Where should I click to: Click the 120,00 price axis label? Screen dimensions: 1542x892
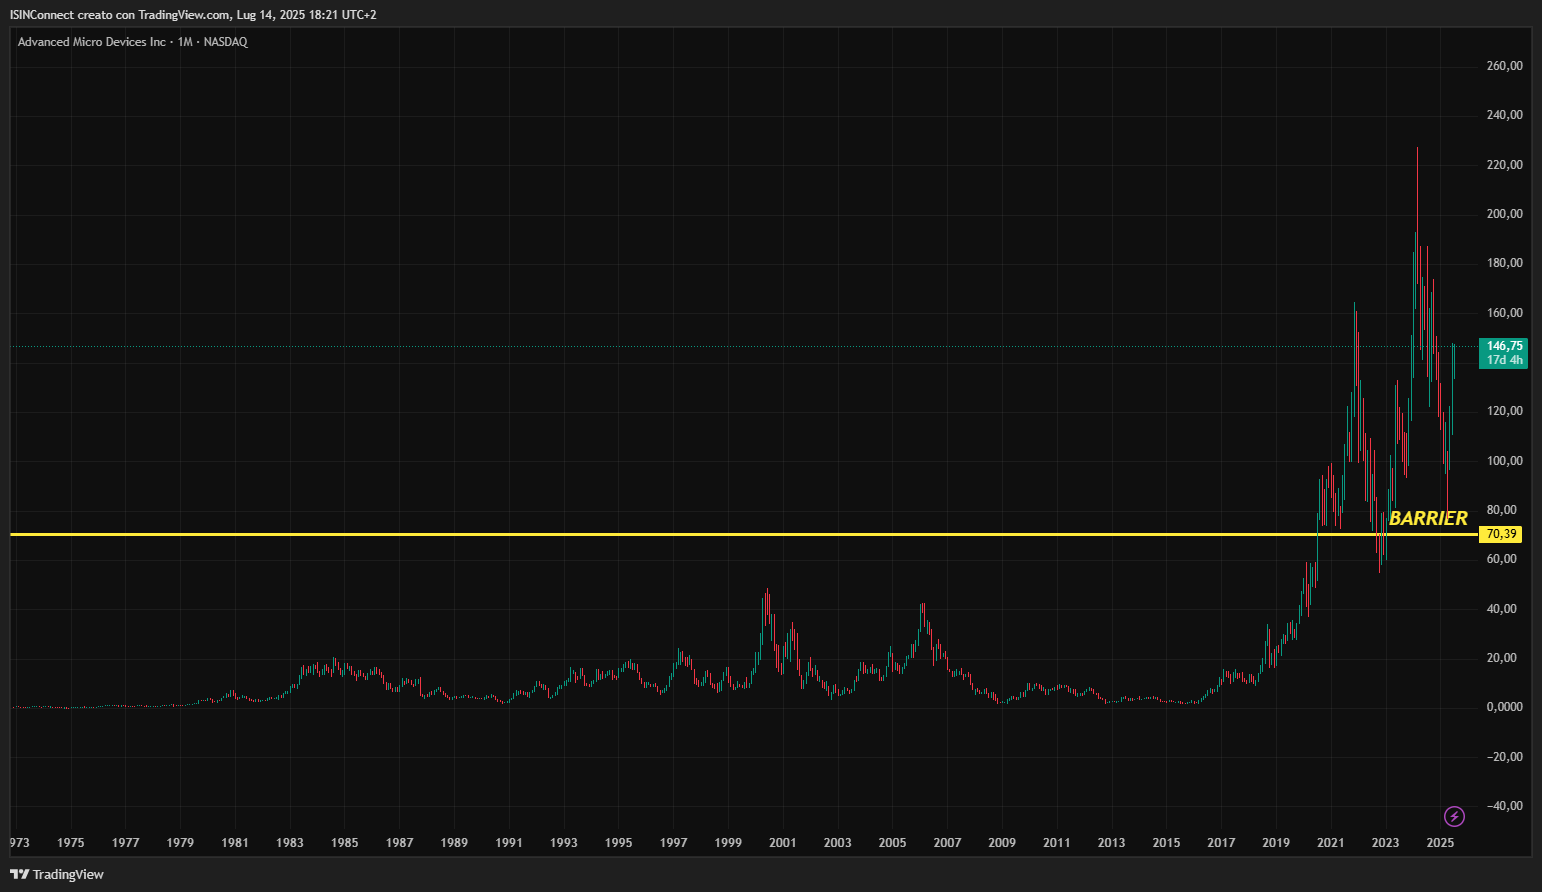pos(1504,411)
